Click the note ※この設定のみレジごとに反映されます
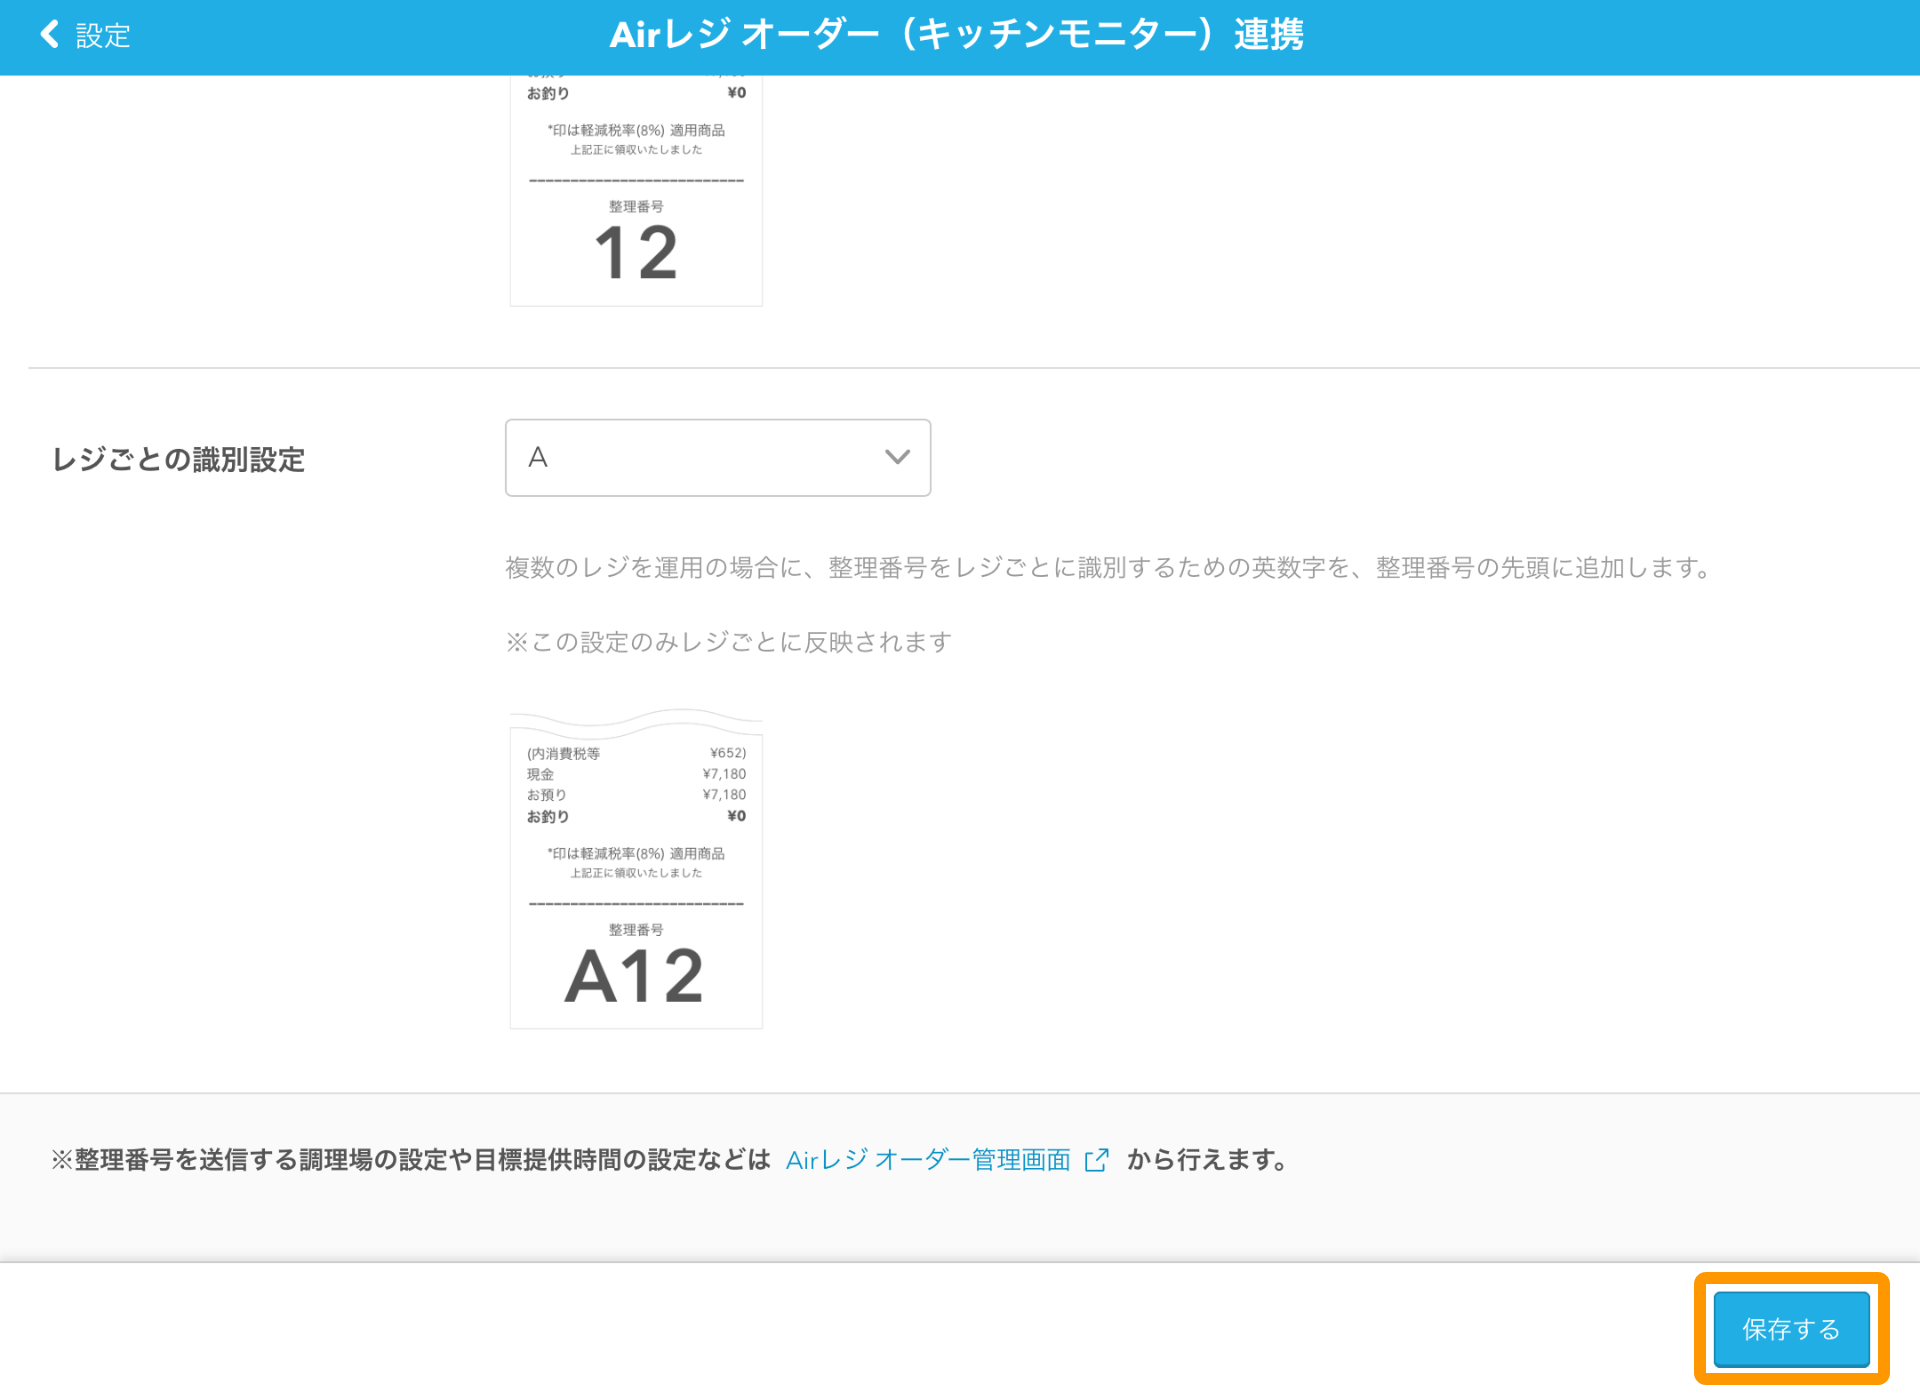The image size is (1920, 1400). coord(728,642)
